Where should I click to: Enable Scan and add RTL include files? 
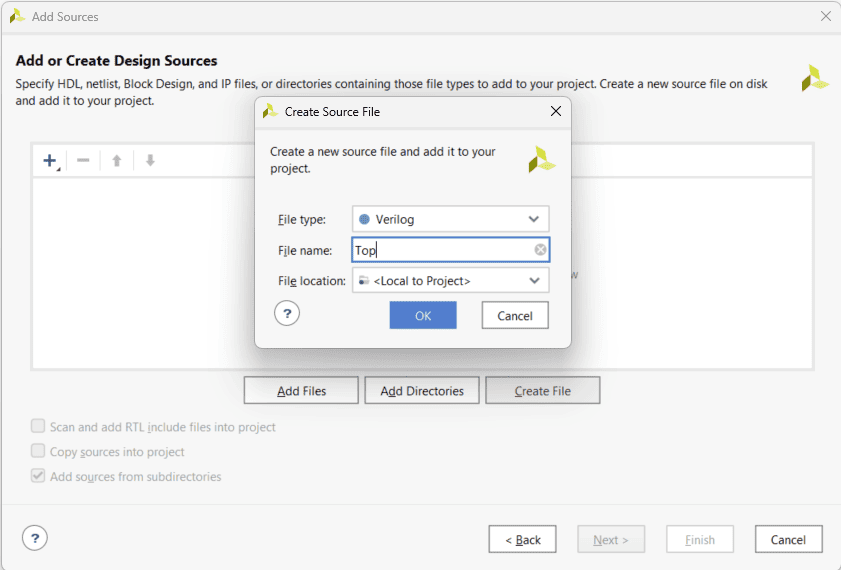(x=38, y=427)
